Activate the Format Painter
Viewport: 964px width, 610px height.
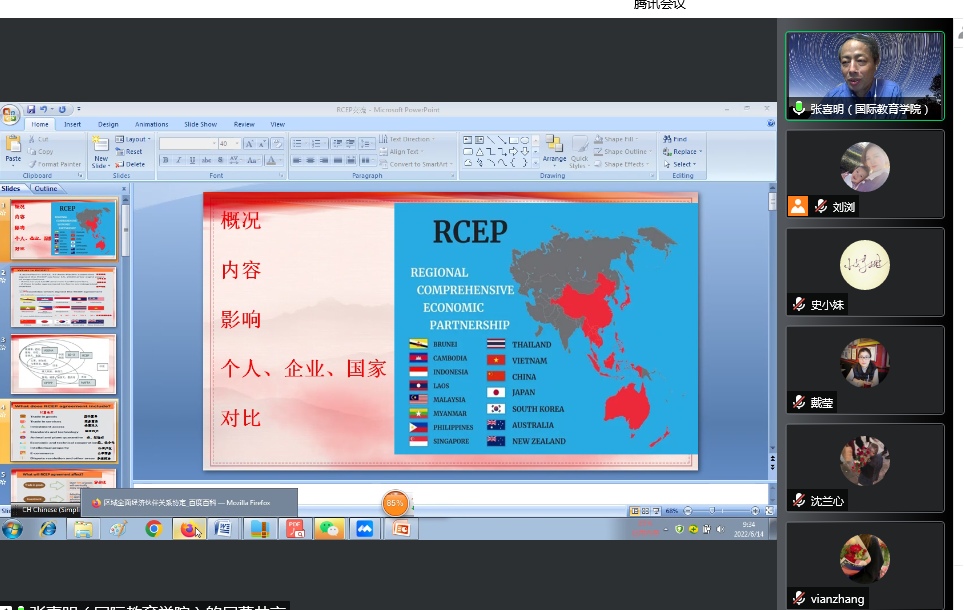pyautogui.click(x=55, y=164)
